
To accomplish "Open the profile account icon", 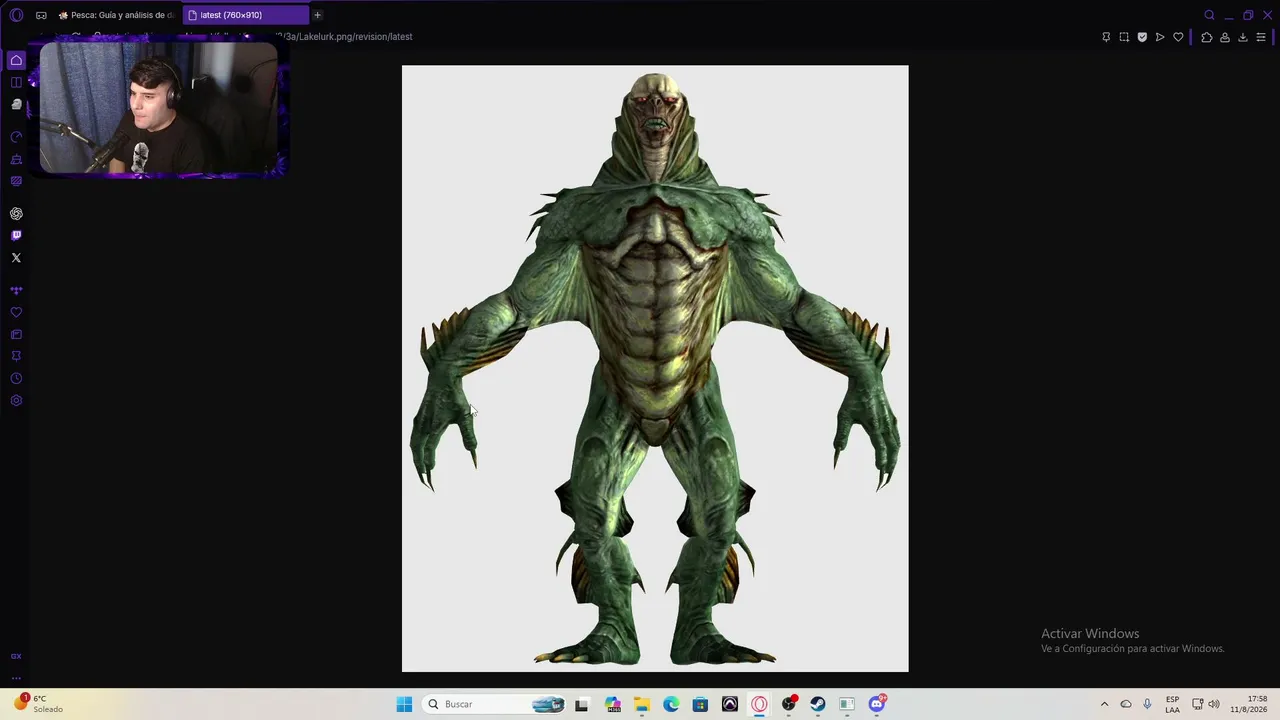I will click(x=1225, y=37).
